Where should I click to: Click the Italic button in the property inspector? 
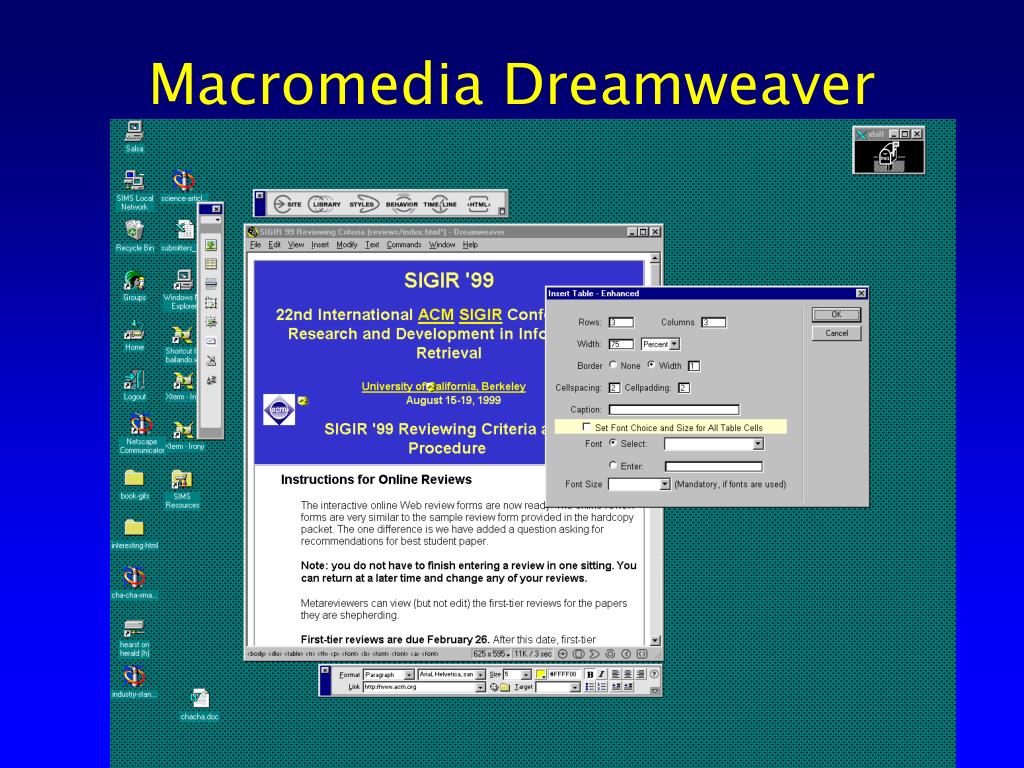click(601, 675)
